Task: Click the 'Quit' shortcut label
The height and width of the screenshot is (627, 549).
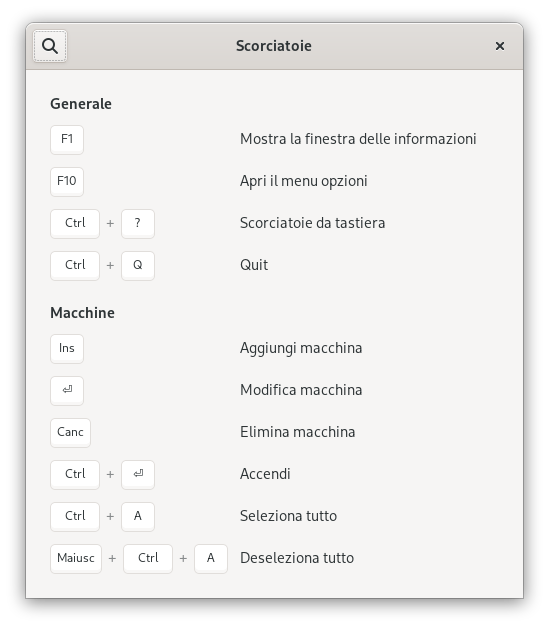Action: pos(254,265)
